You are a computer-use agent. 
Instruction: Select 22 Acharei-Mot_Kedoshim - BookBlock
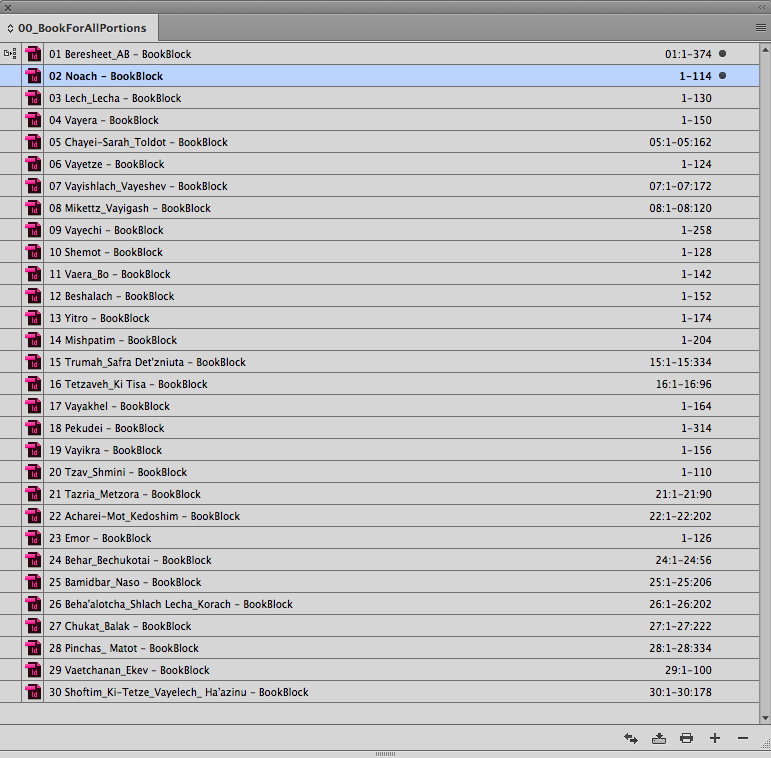380,516
